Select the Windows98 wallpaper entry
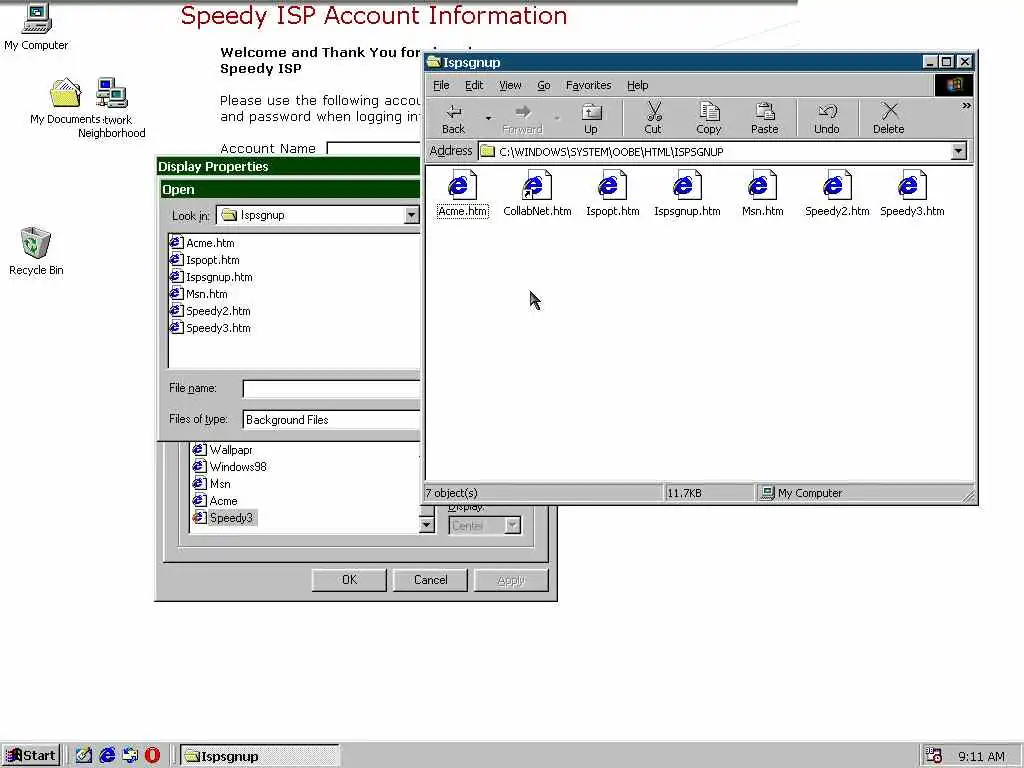1024x768 pixels. tap(229, 467)
